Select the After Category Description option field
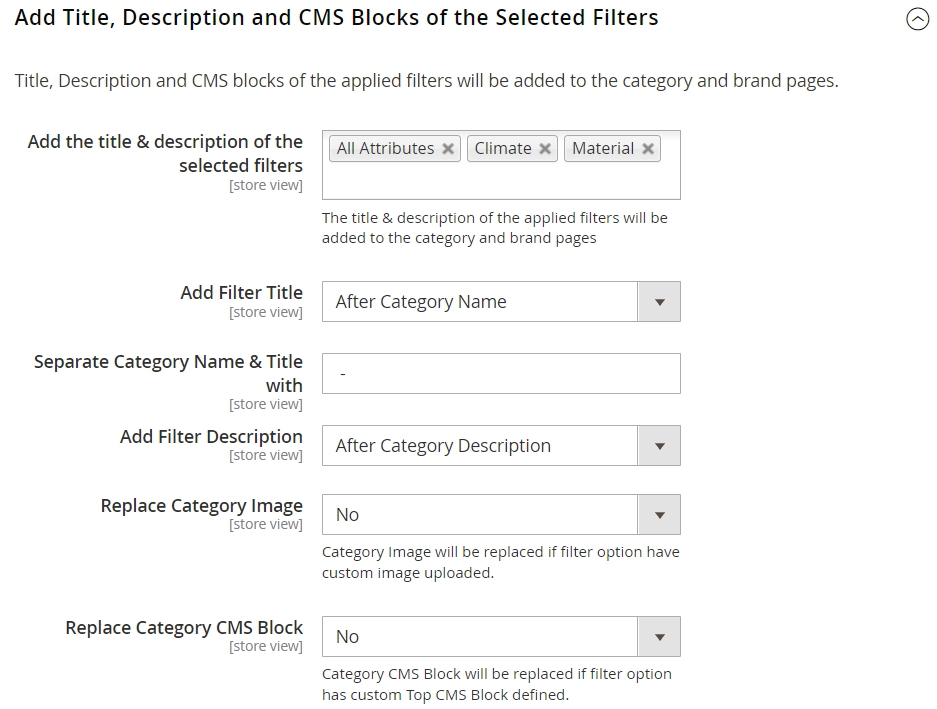Screen dimensions: 937x709 pos(480,446)
